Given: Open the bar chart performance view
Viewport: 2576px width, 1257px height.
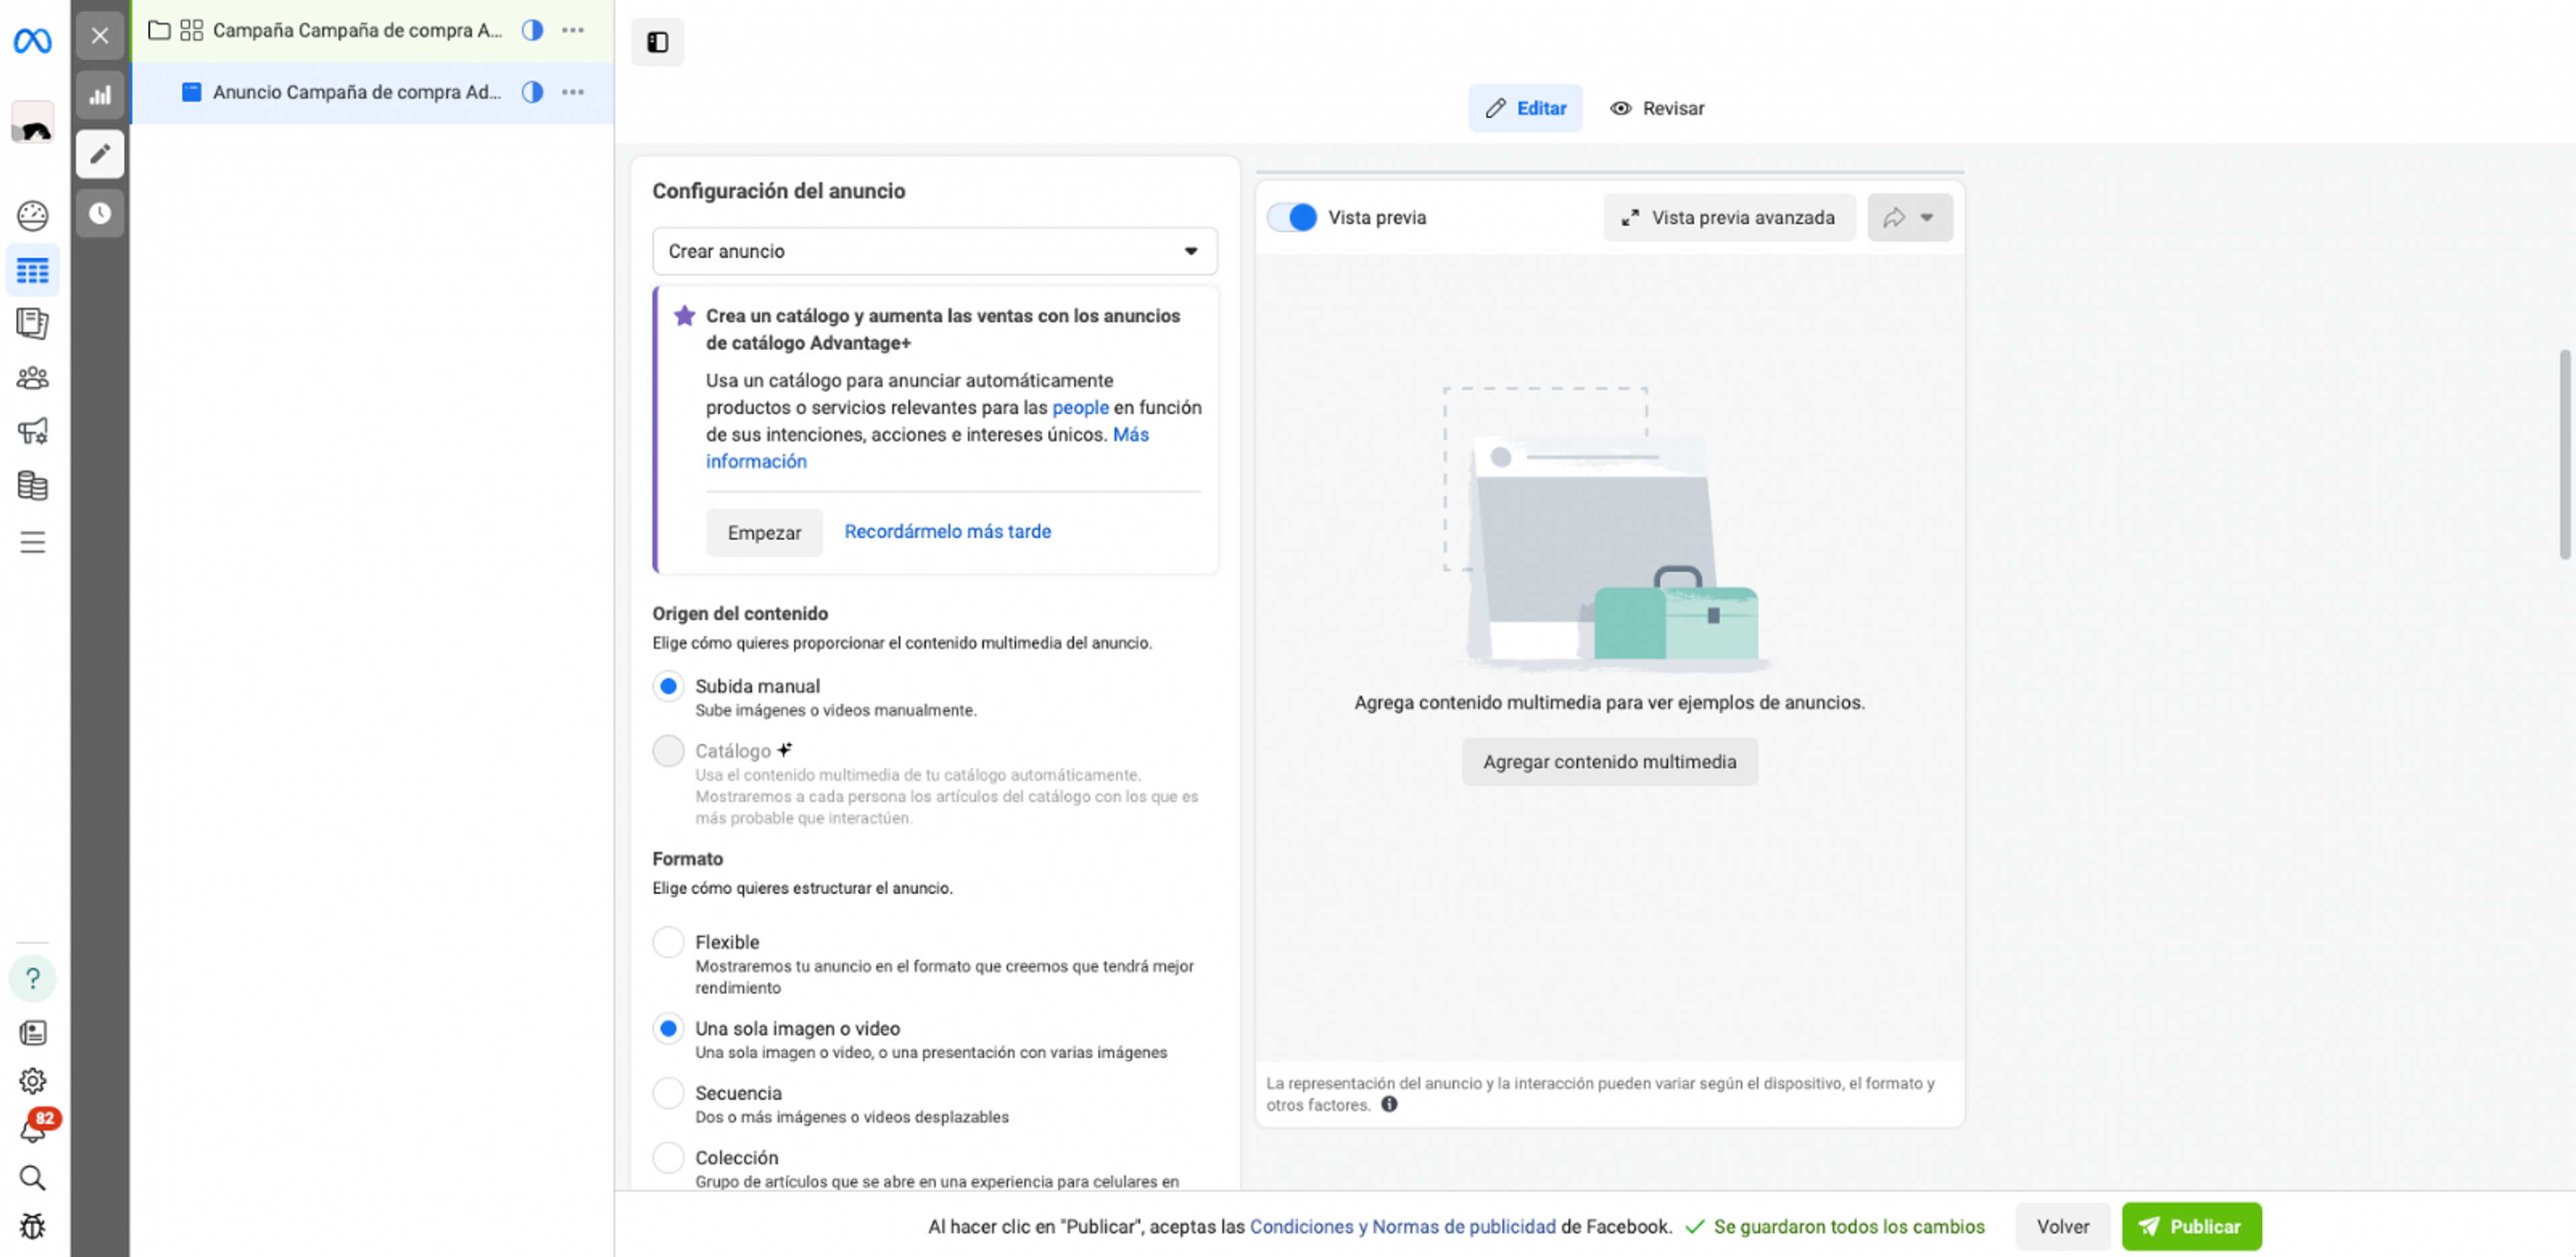Looking at the screenshot, I should (100, 96).
